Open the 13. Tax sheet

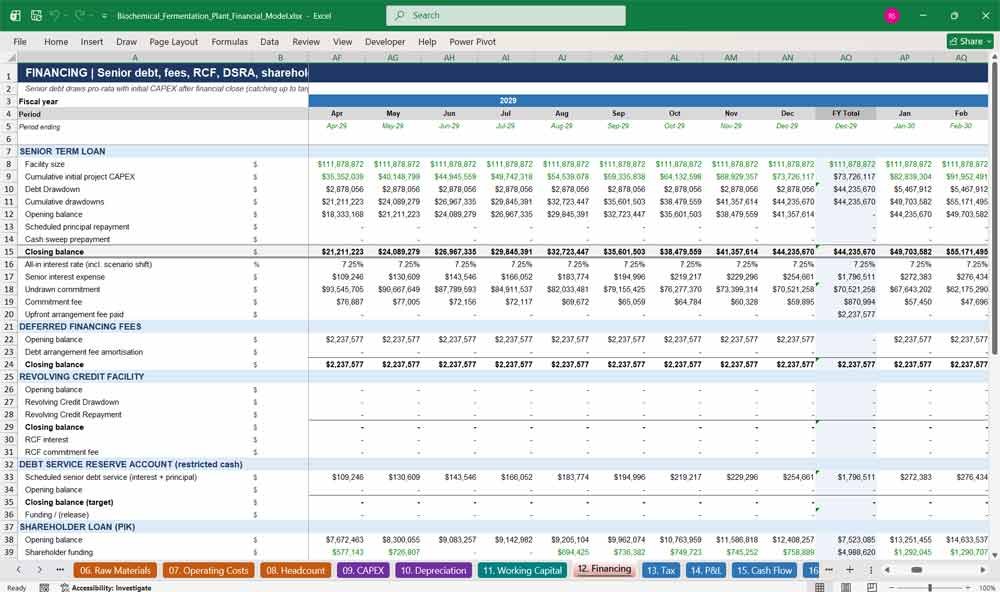tap(661, 570)
